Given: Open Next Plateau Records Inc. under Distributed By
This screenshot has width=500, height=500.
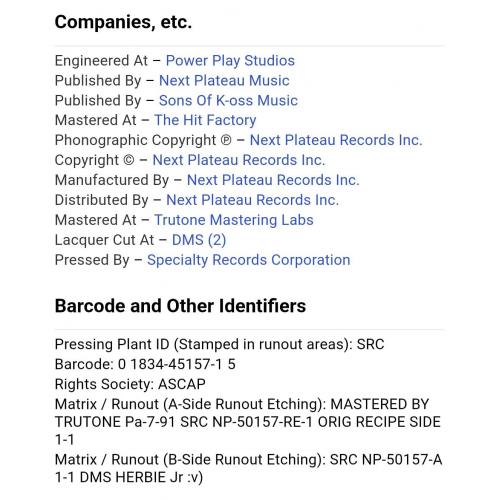Looking at the screenshot, I should pos(252,200).
